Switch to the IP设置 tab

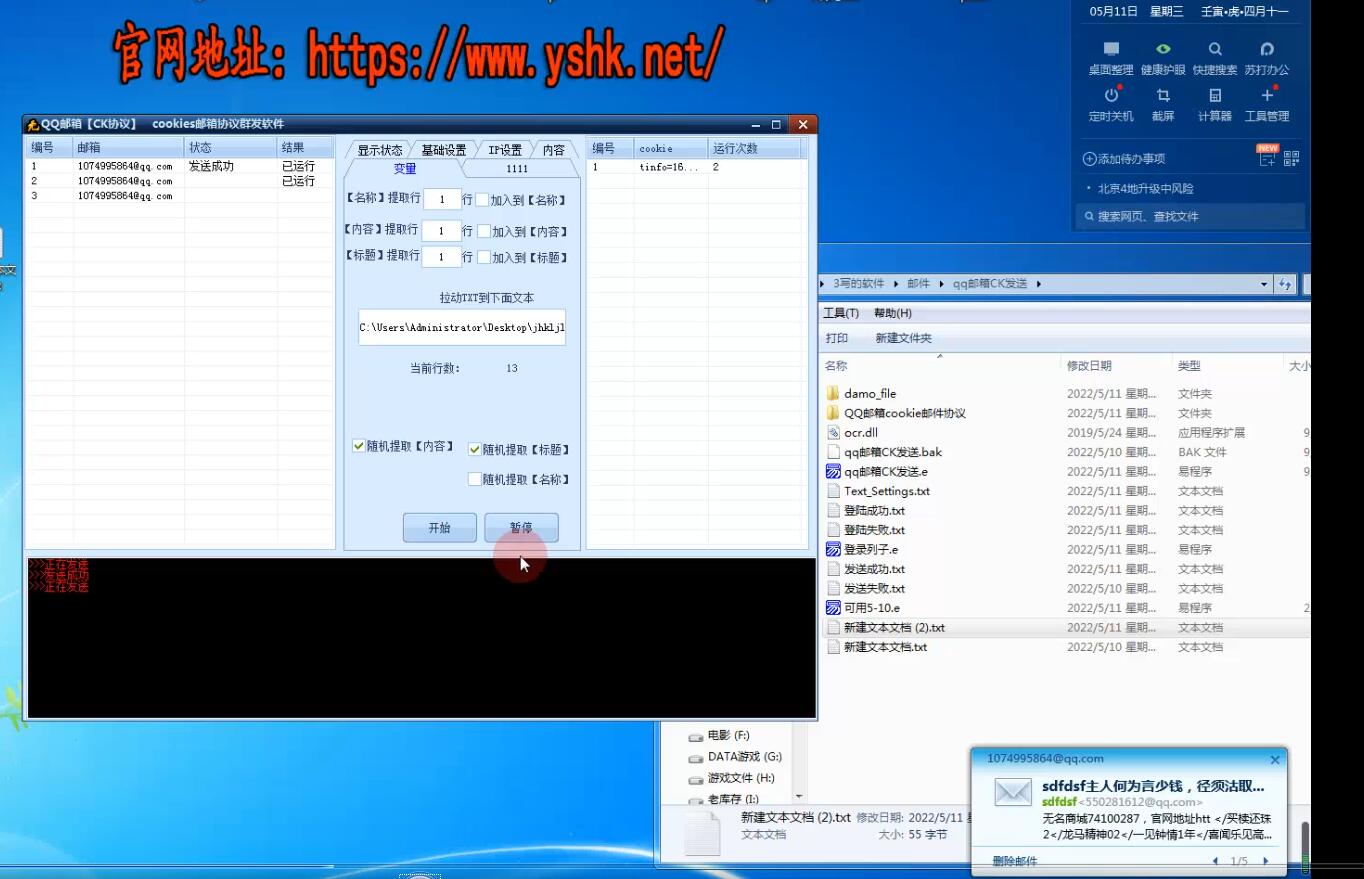(x=505, y=150)
